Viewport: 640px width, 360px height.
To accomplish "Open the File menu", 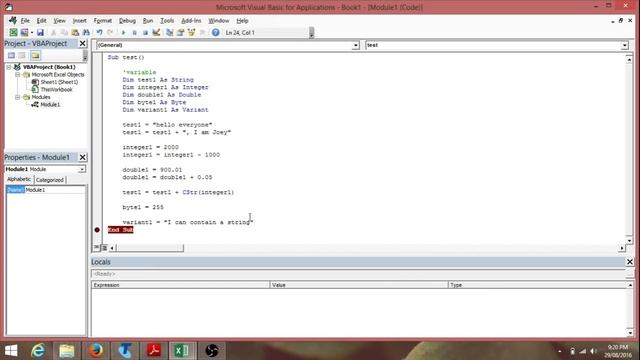I will (x=25, y=20).
